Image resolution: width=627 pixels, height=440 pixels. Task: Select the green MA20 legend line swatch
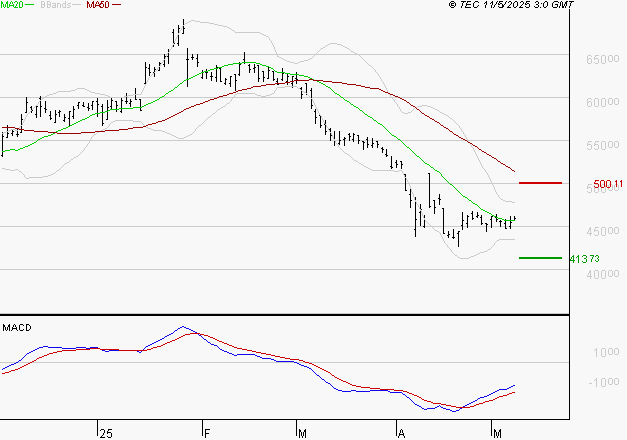30,5
